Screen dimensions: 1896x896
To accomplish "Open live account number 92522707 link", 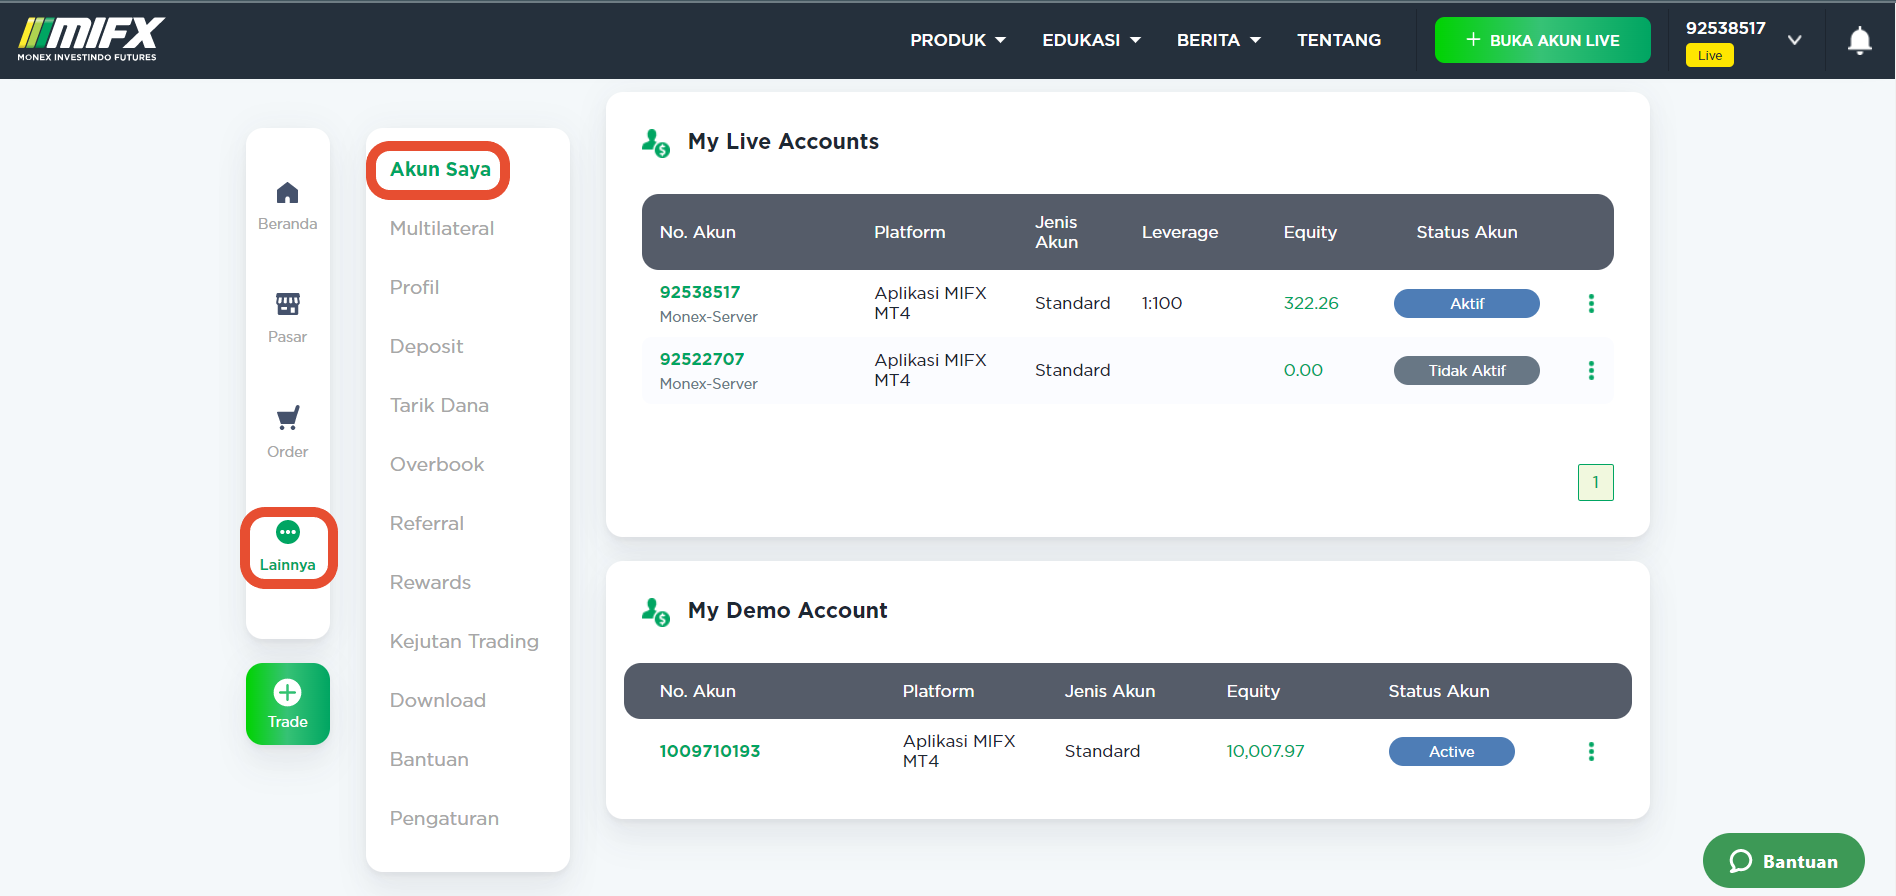I will [702, 359].
